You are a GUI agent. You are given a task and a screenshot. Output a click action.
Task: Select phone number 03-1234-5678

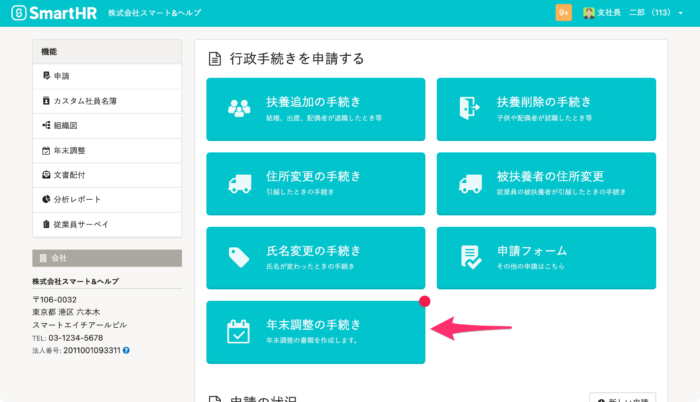[x=76, y=338]
